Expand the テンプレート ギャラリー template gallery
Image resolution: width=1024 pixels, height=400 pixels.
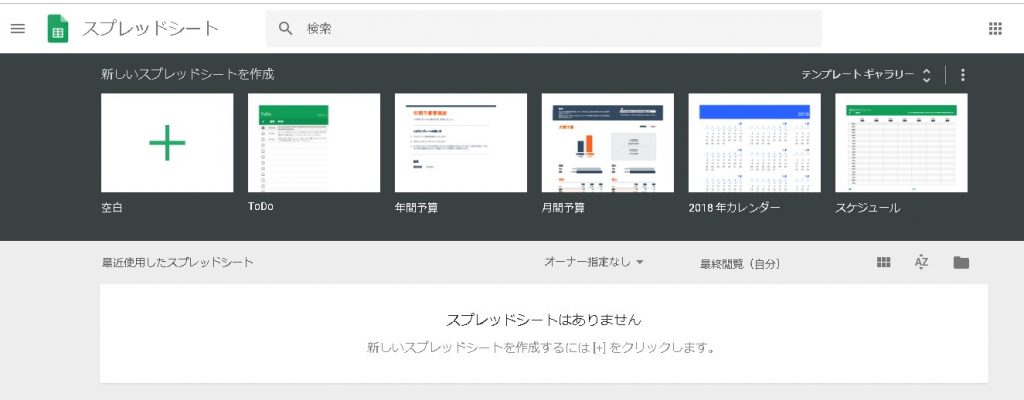pyautogui.click(x=866, y=75)
